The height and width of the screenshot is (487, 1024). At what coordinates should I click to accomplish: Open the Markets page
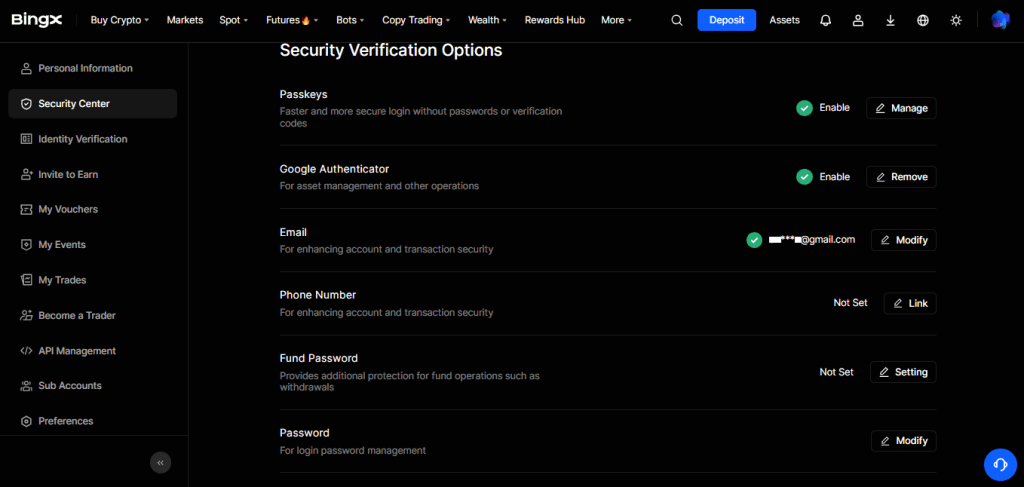coord(185,20)
